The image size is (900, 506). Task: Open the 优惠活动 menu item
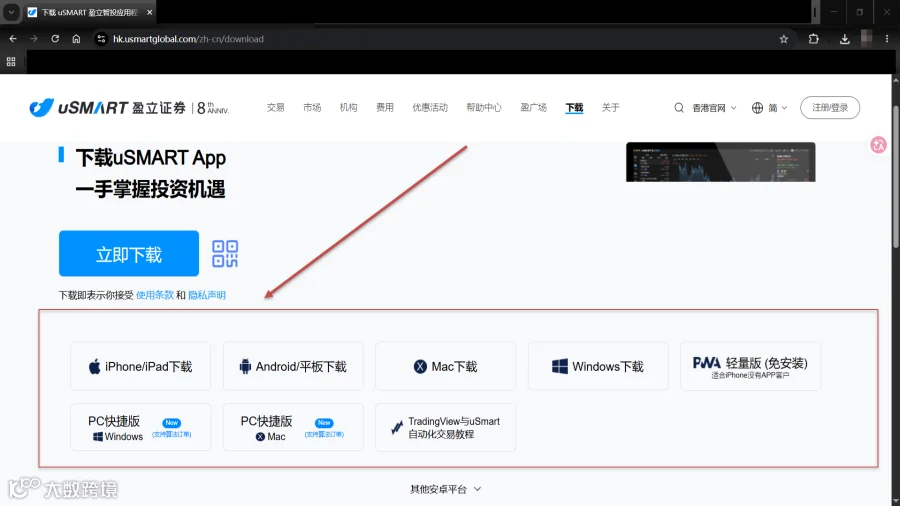[430, 107]
